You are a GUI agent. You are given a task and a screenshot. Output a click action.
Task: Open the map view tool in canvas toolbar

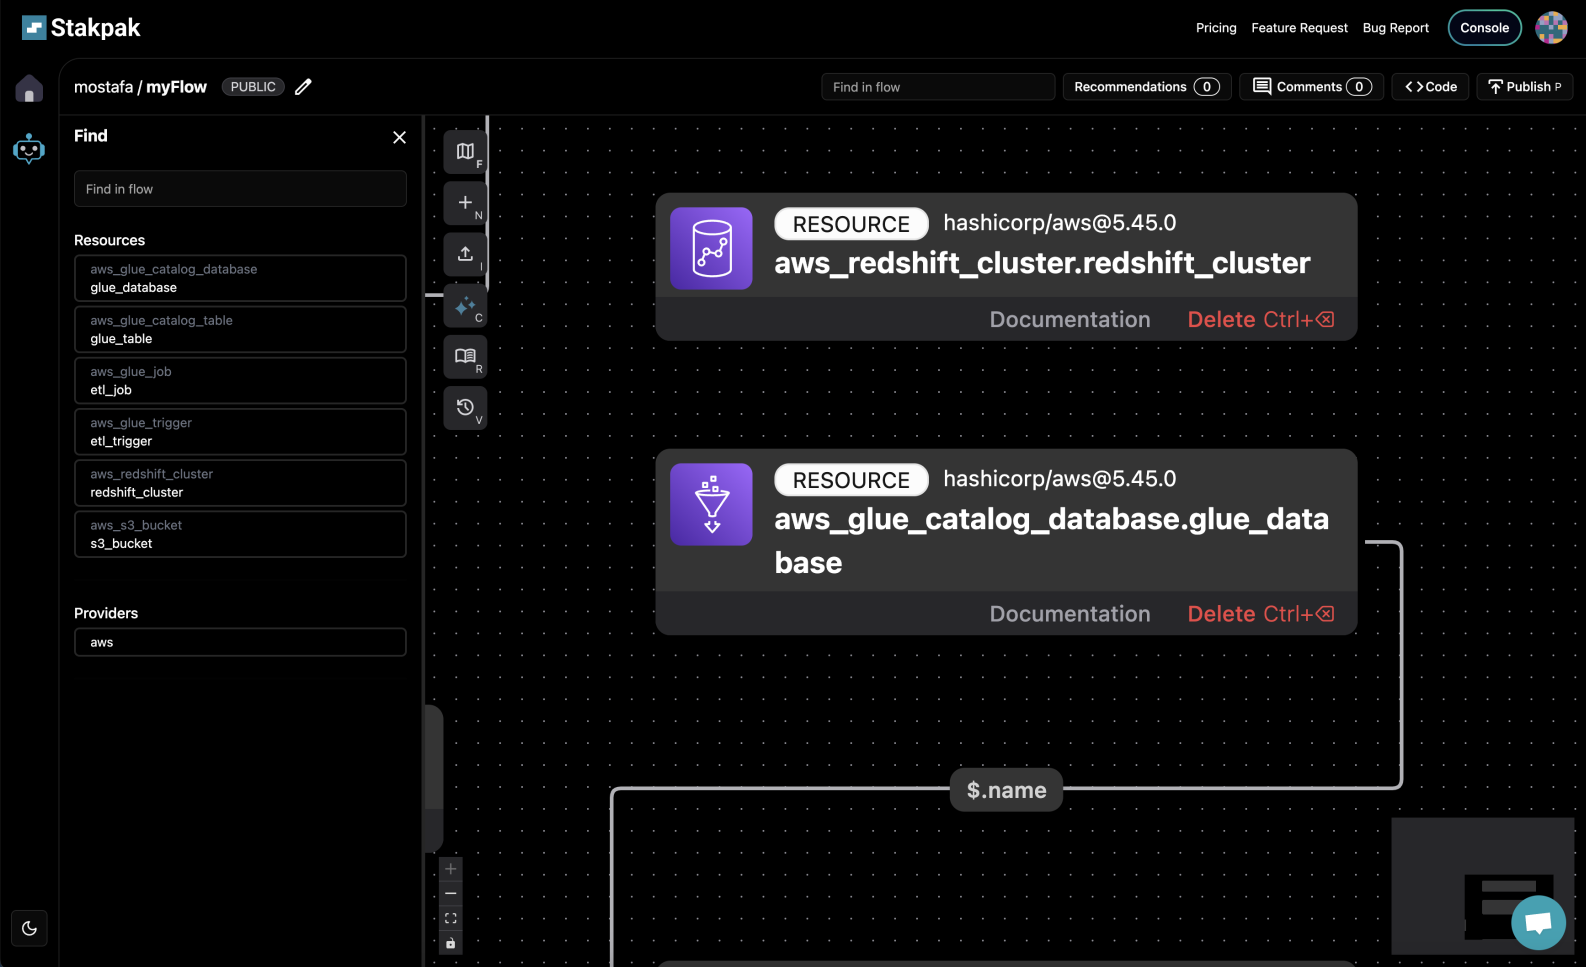[465, 152]
